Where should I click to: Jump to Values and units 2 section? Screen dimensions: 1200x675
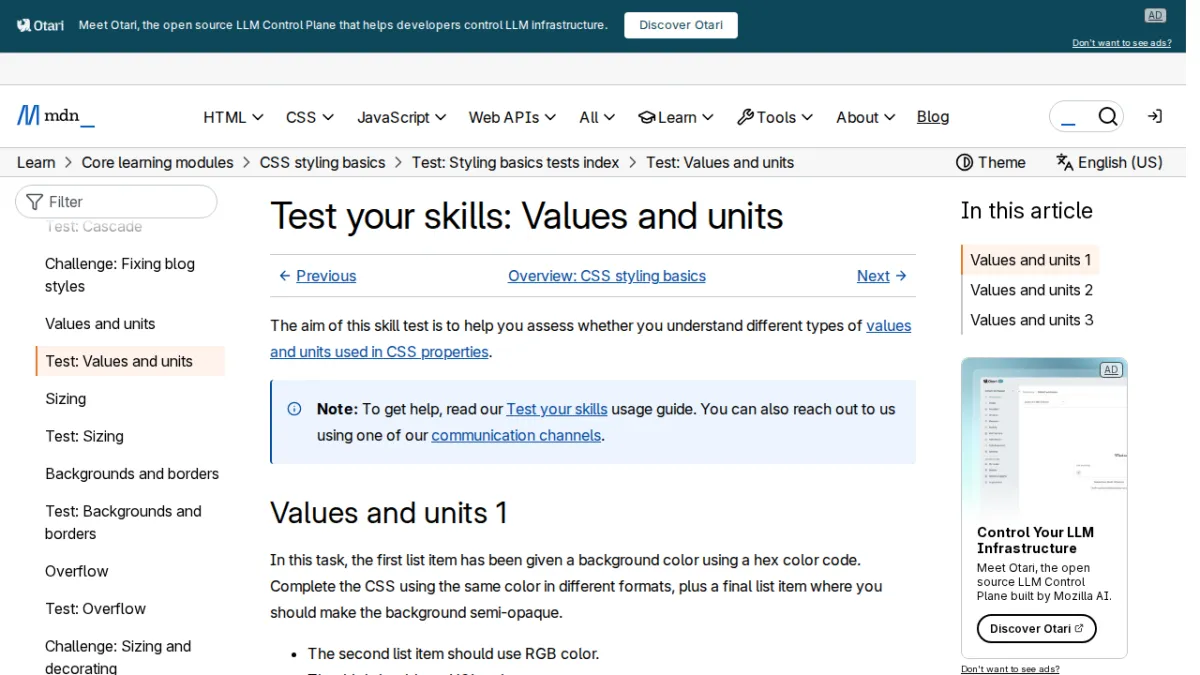pos(1031,290)
